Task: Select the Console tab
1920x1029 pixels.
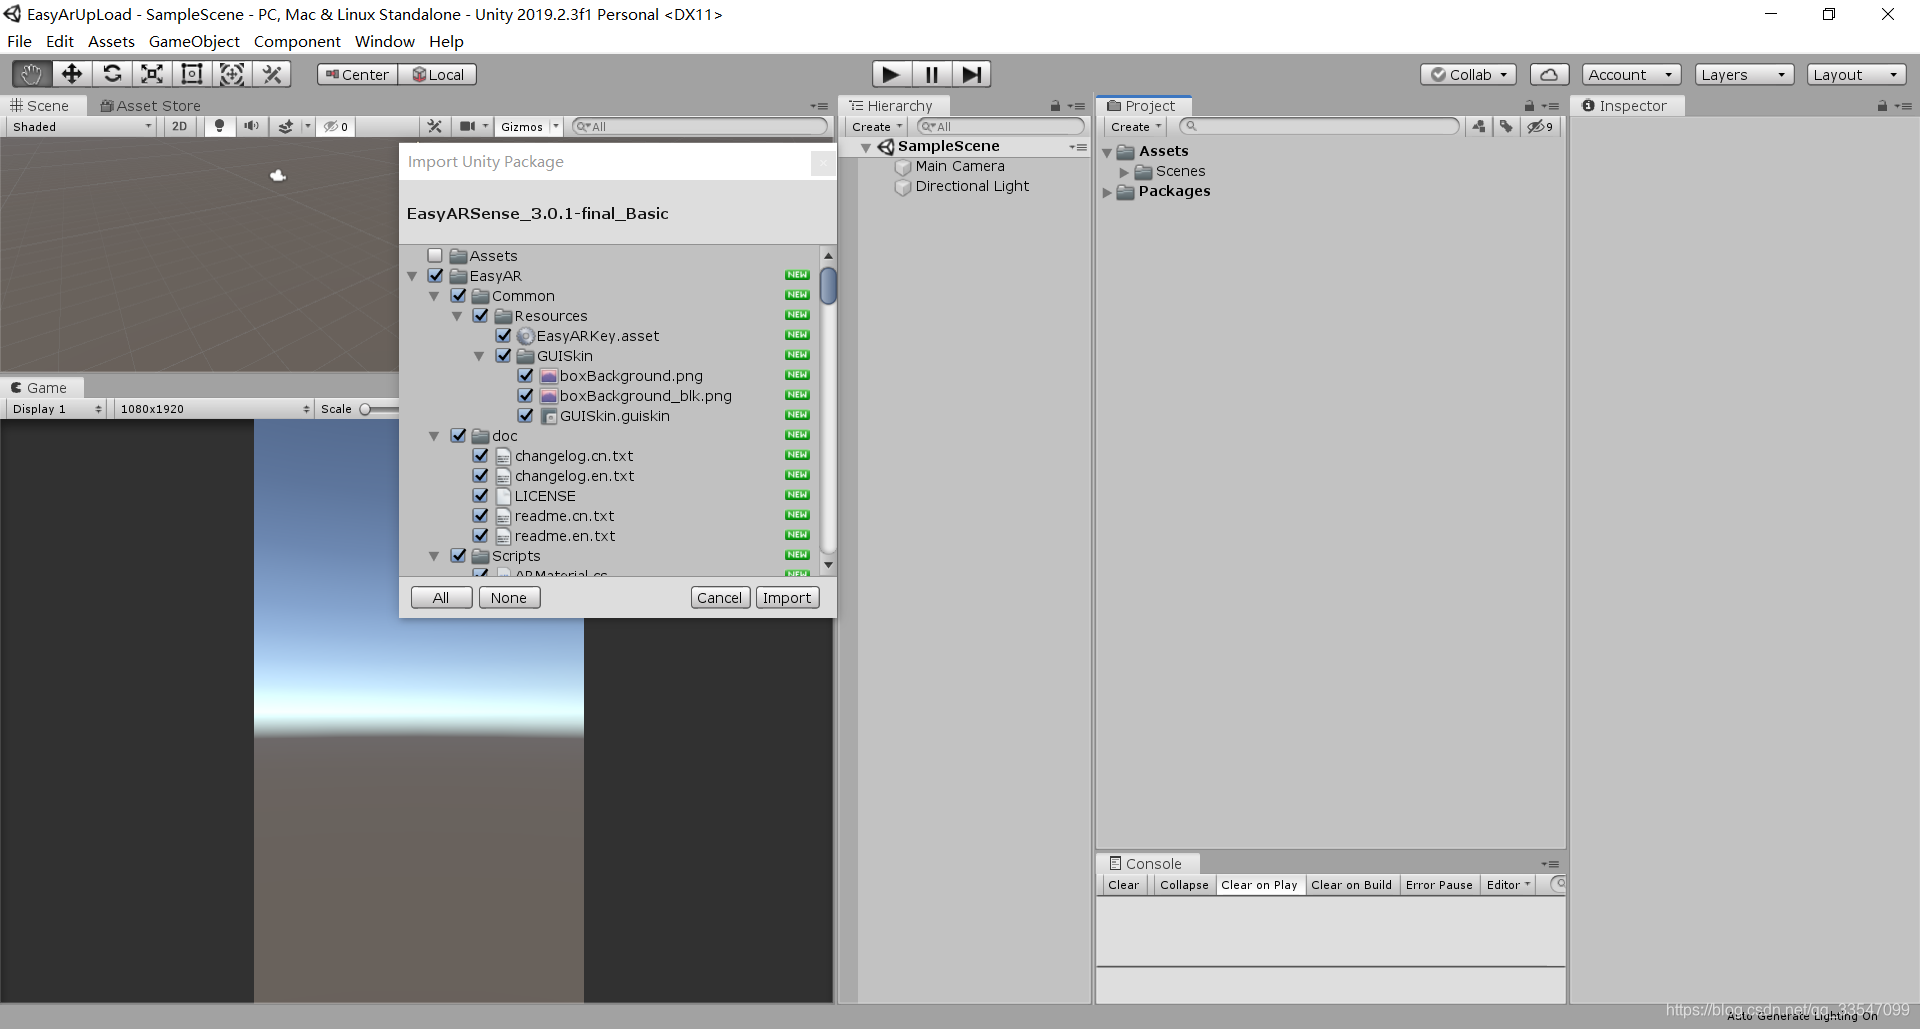Action: click(x=1146, y=864)
